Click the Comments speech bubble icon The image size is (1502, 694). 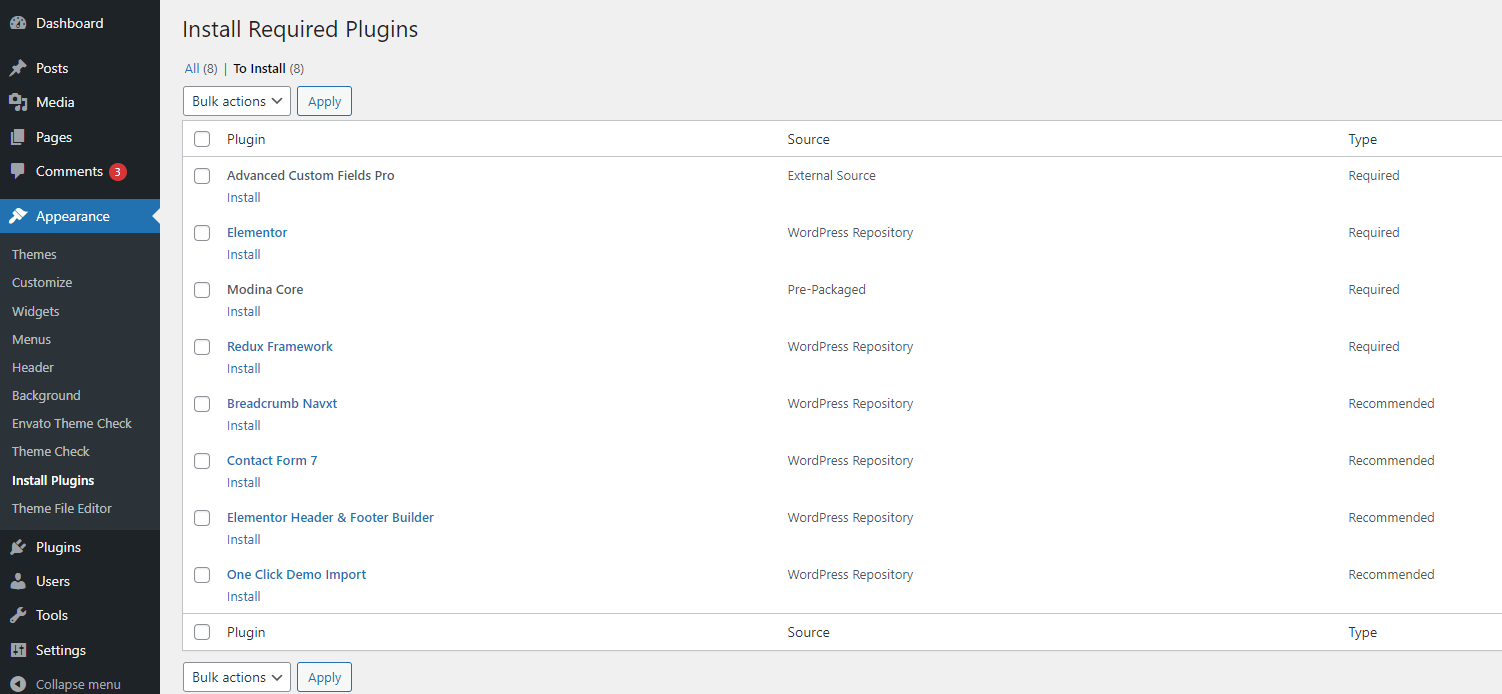18,171
